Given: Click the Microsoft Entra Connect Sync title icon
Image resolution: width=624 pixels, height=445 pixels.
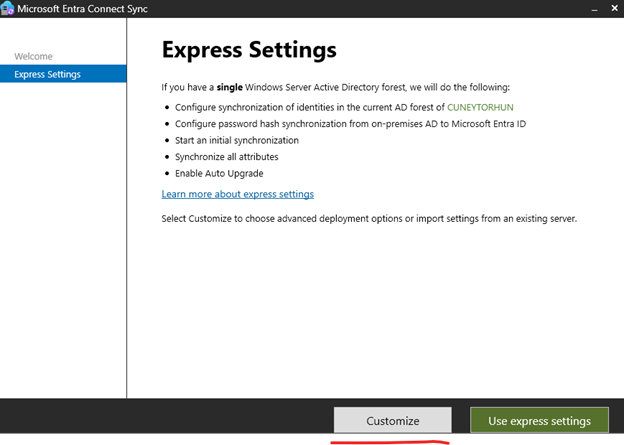Looking at the screenshot, I should click(9, 9).
